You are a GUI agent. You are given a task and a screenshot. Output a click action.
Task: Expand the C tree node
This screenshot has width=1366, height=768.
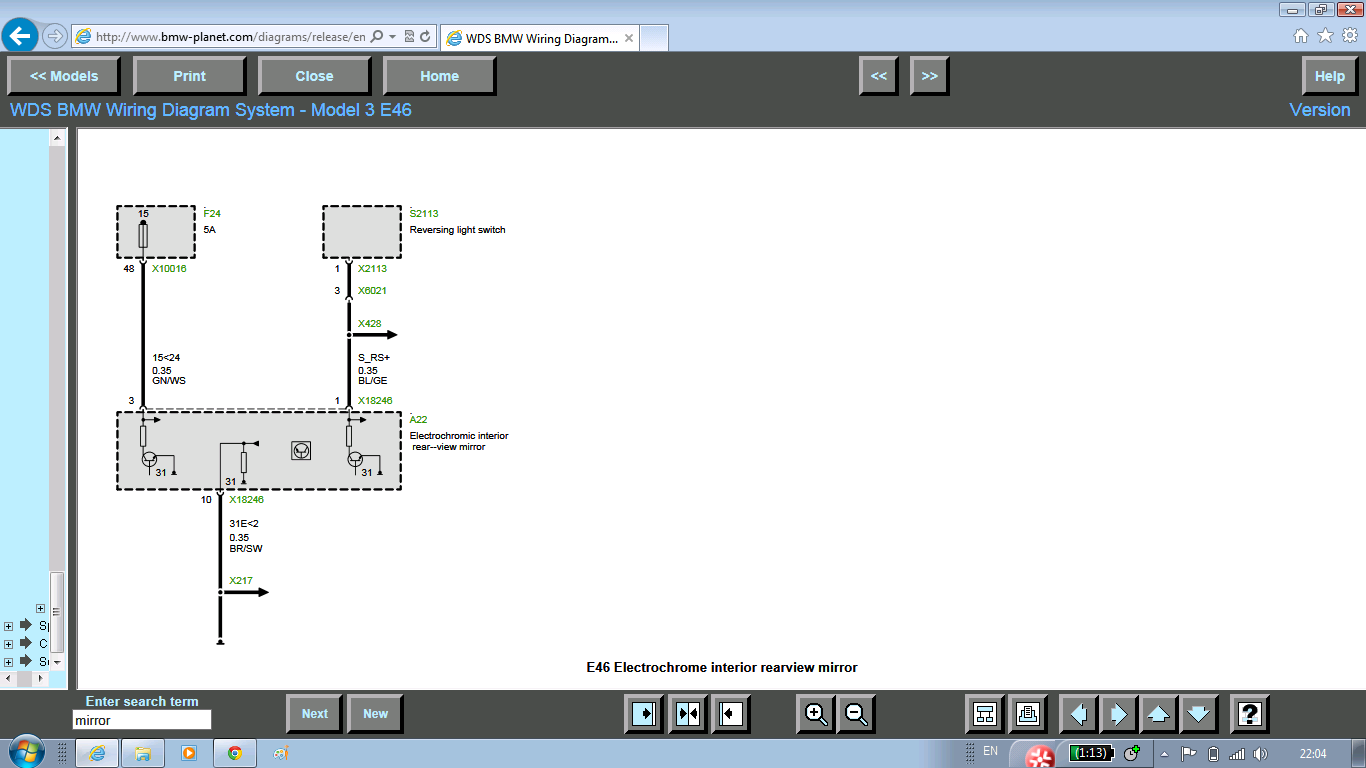[8, 644]
